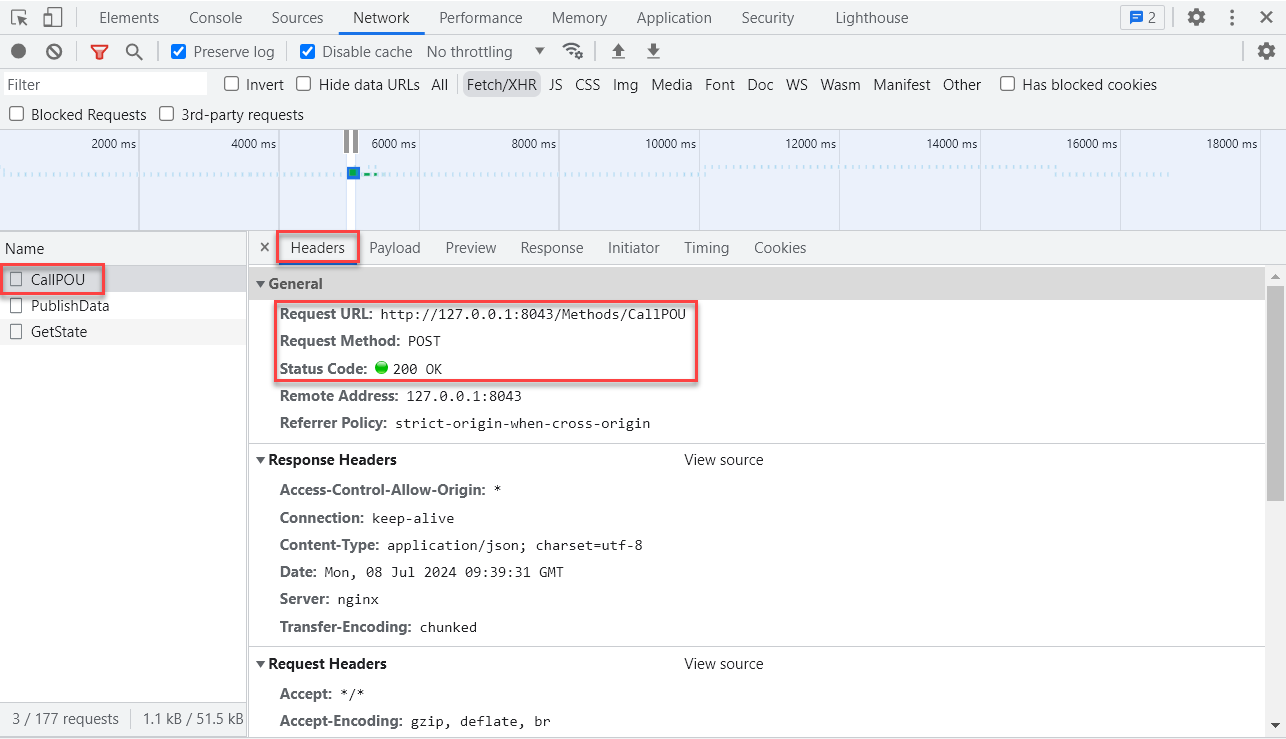Screen dimensions: 1286x739
Task: Tick the checkbox beside GetState
Action: coord(16,331)
